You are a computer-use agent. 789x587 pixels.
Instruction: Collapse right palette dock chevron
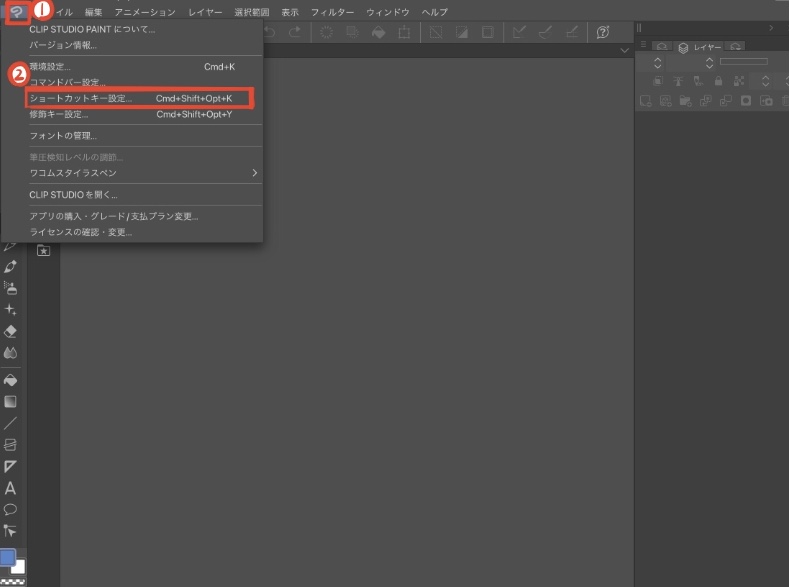pos(771,28)
